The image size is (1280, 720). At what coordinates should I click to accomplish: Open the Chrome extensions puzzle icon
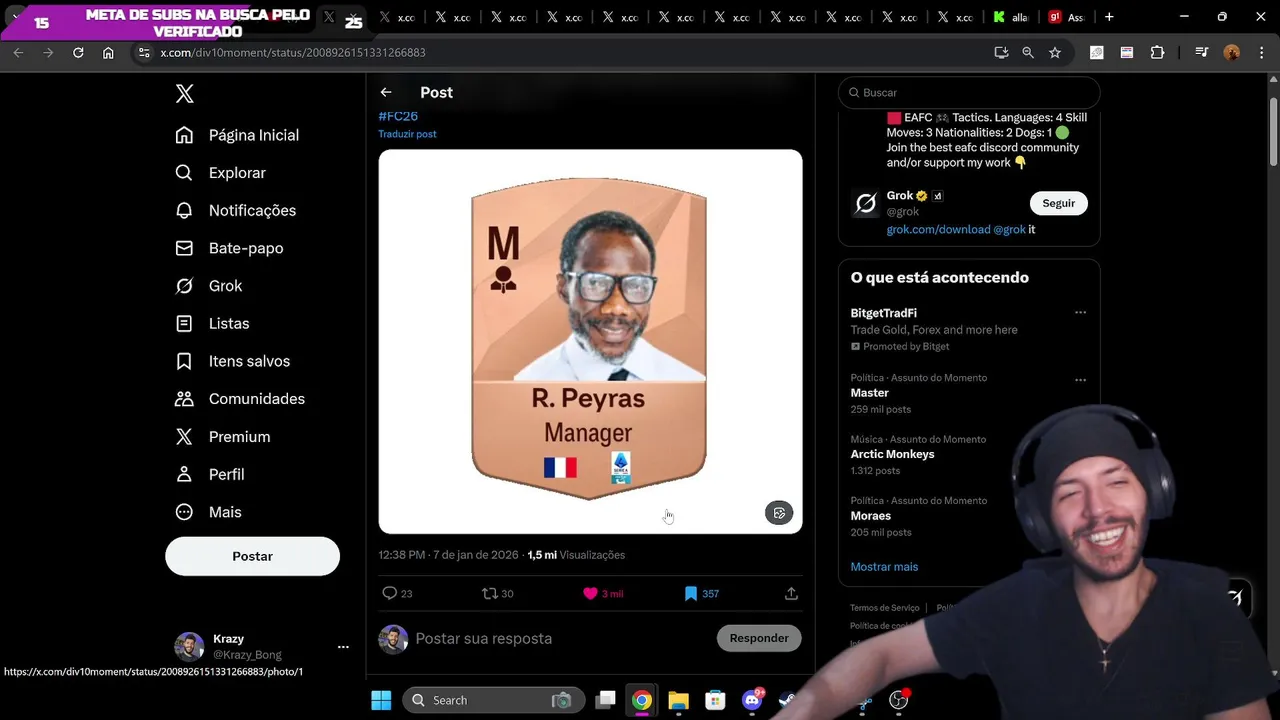1157,52
